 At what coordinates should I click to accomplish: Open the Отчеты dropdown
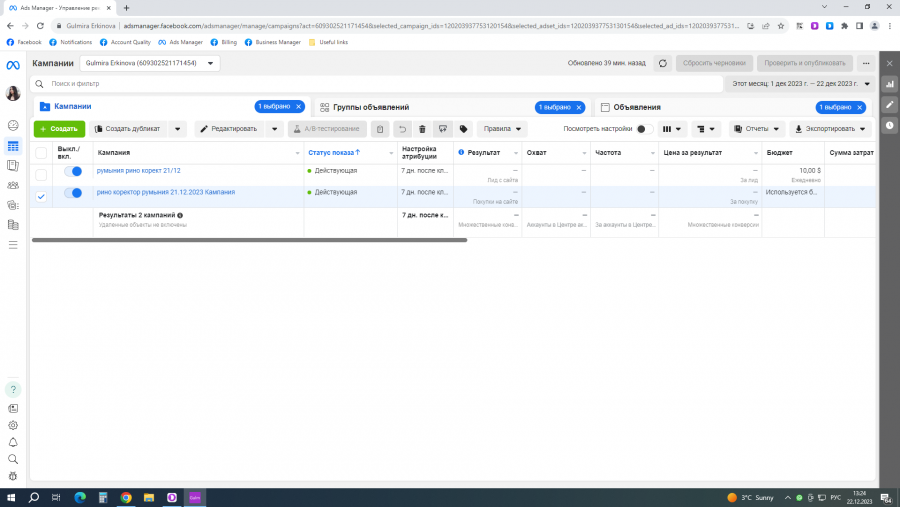coord(757,129)
